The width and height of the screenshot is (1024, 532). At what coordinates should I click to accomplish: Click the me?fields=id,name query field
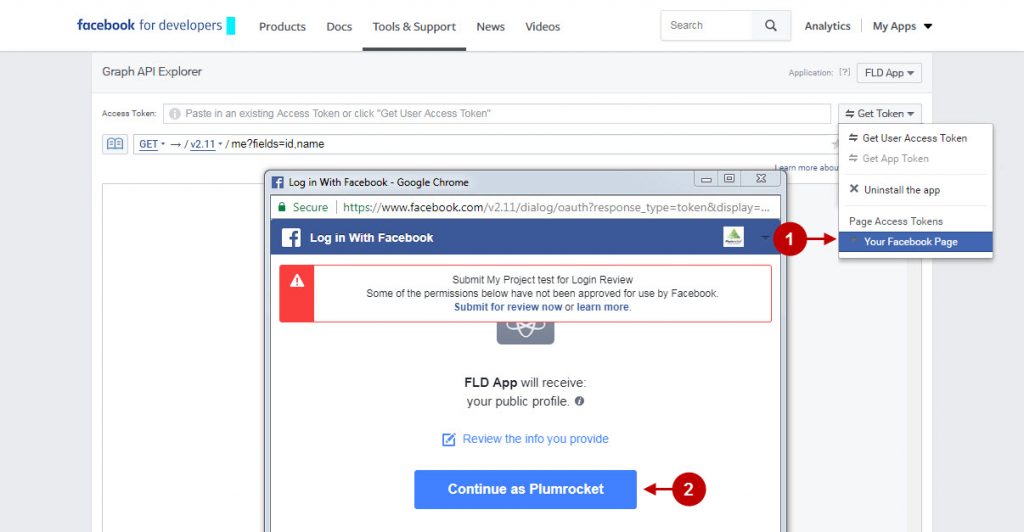tap(278, 144)
